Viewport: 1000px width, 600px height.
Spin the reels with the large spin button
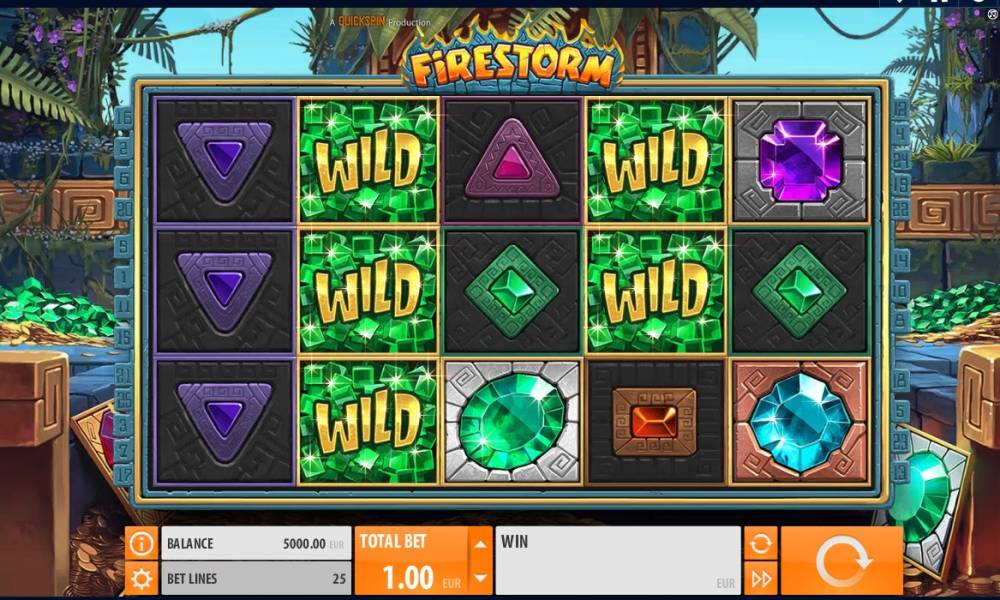tap(842, 561)
